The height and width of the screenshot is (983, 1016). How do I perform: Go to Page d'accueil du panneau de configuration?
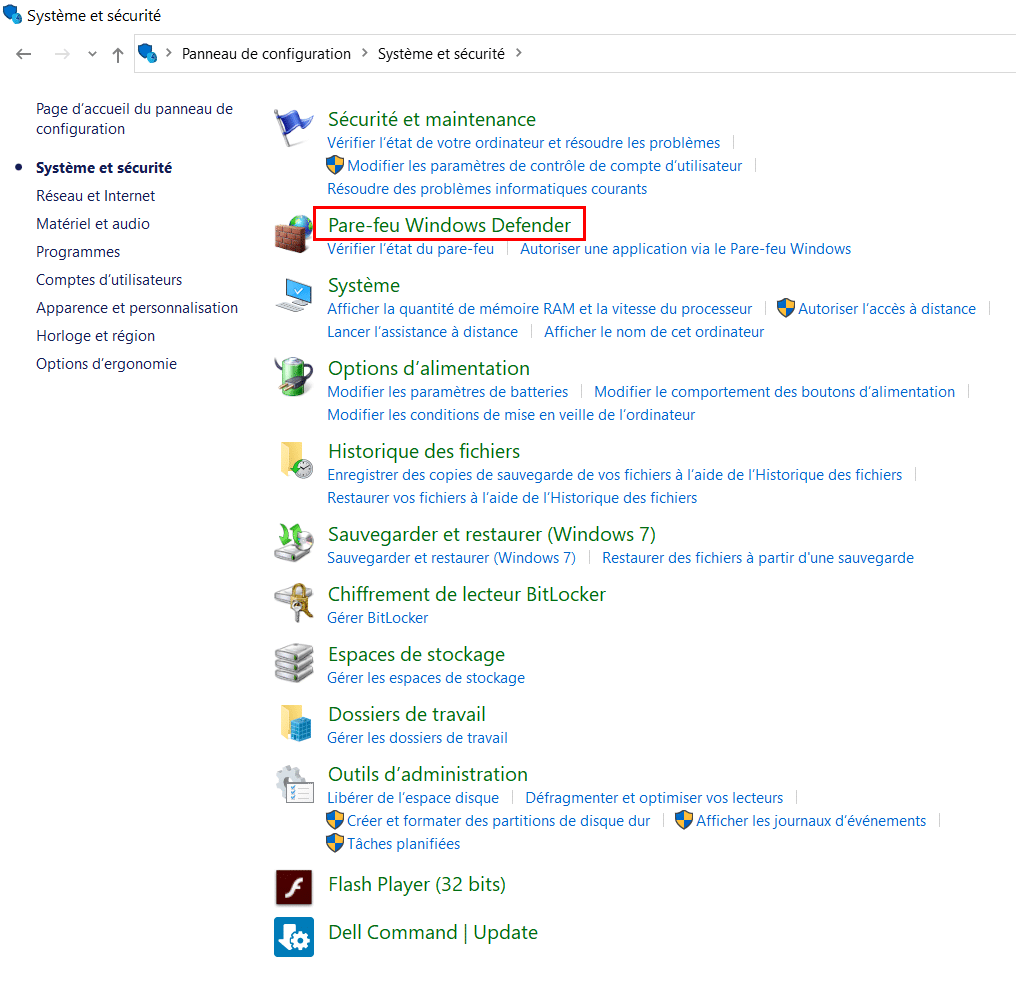coord(134,119)
